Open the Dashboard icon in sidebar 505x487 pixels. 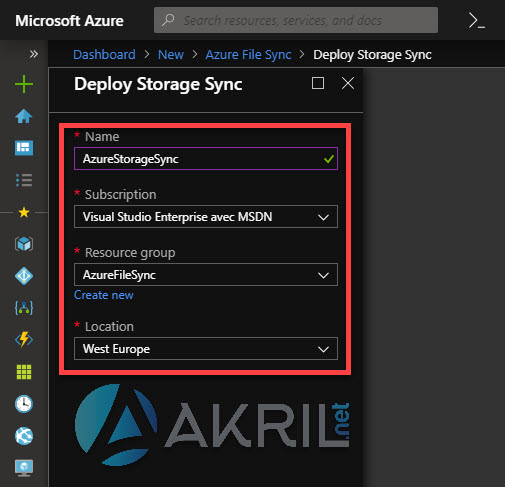(x=24, y=148)
